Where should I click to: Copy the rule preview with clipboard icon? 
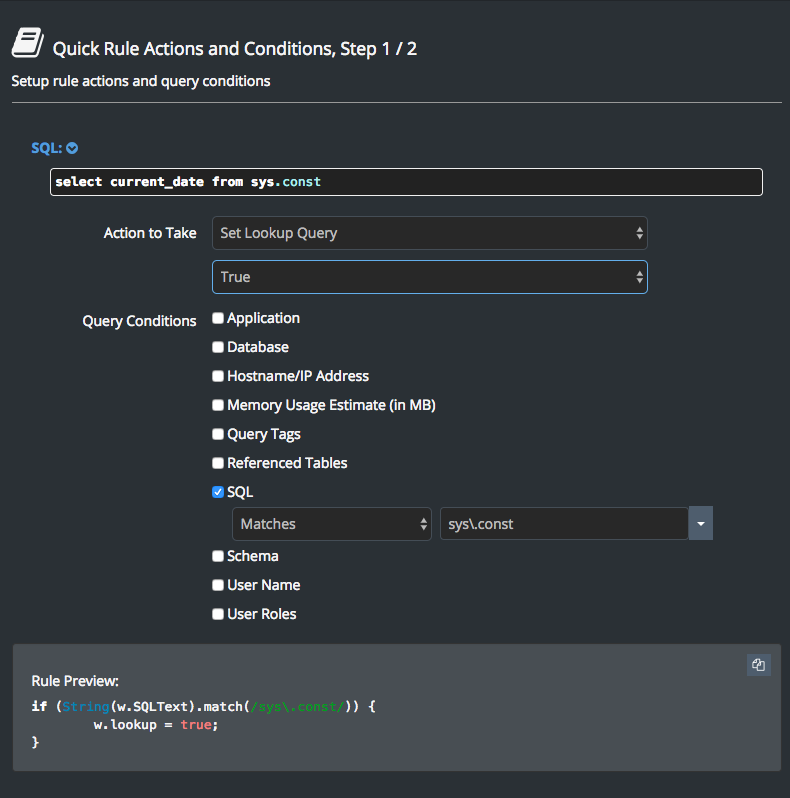point(758,665)
